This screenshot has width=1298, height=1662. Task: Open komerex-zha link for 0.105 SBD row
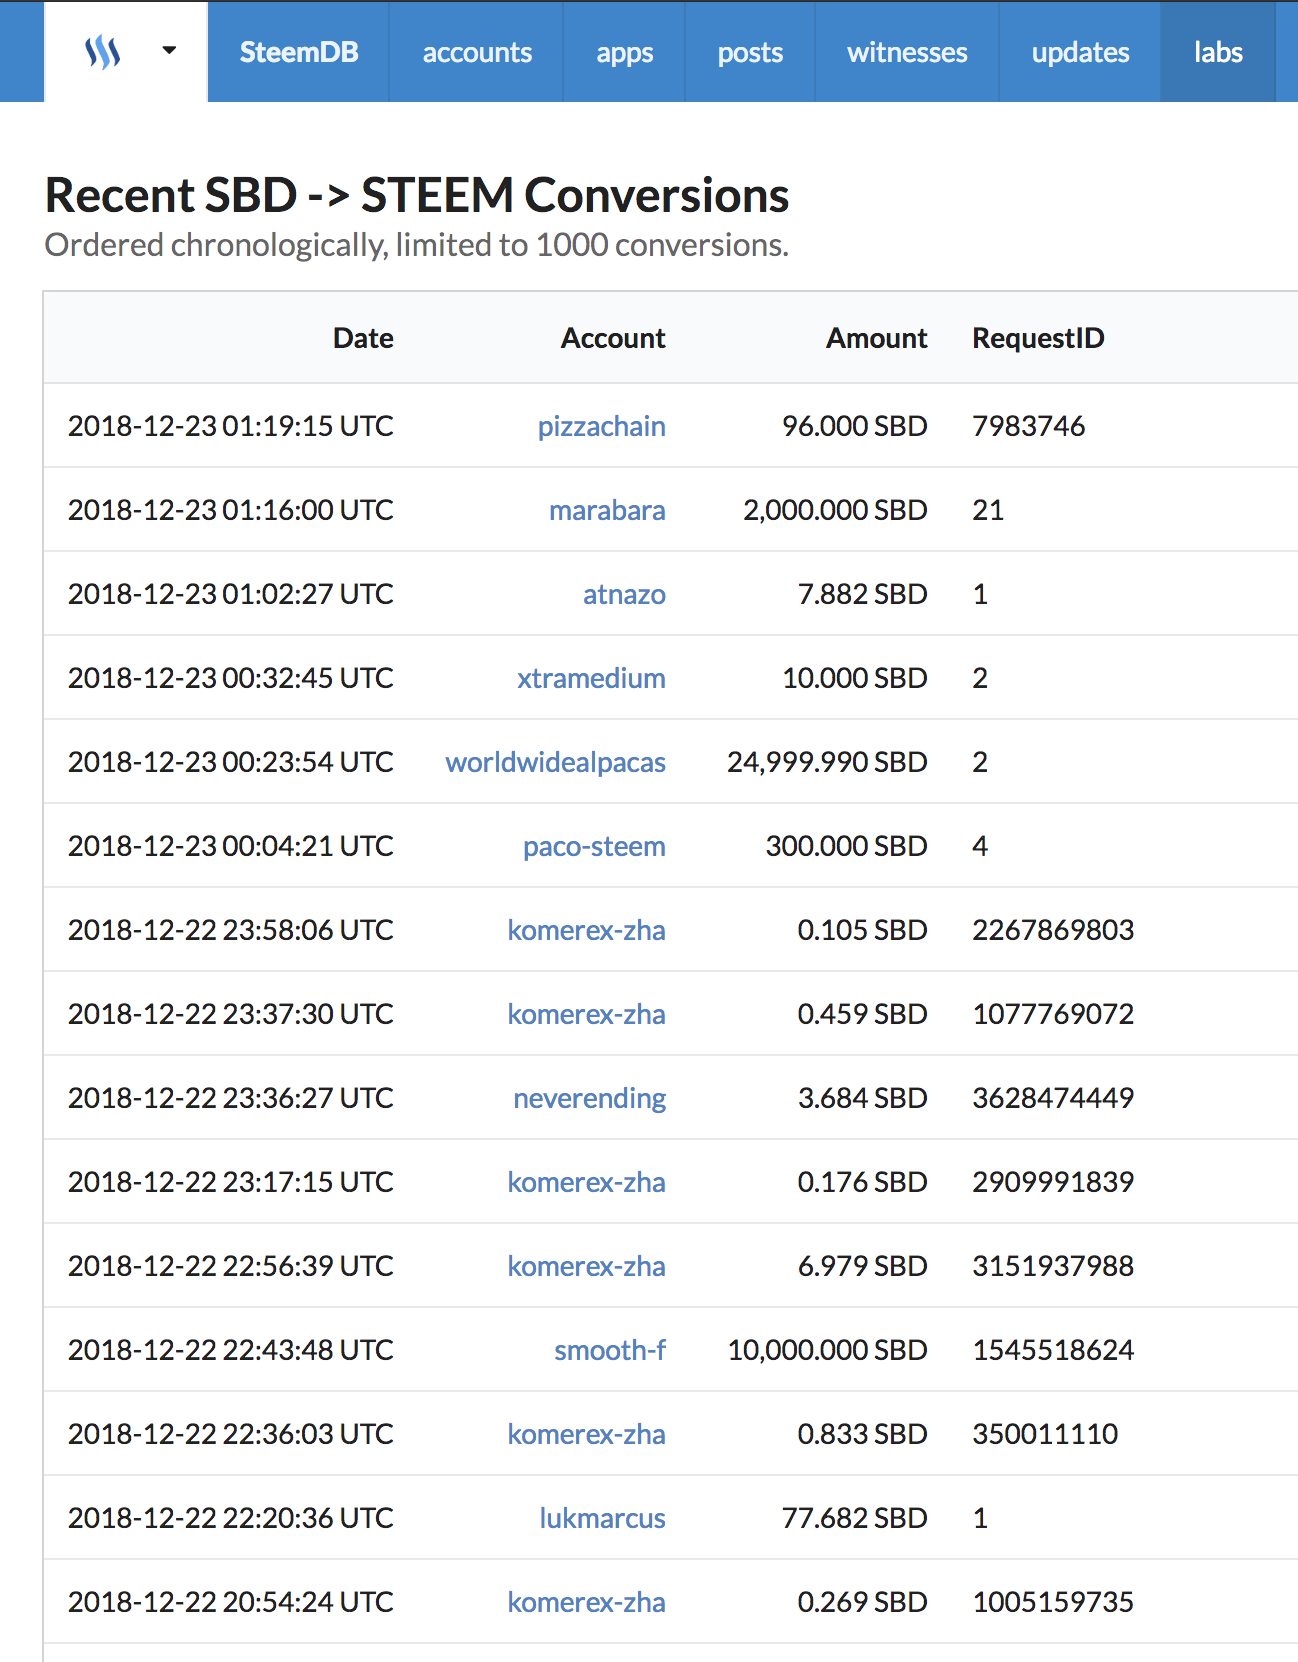[x=586, y=930]
